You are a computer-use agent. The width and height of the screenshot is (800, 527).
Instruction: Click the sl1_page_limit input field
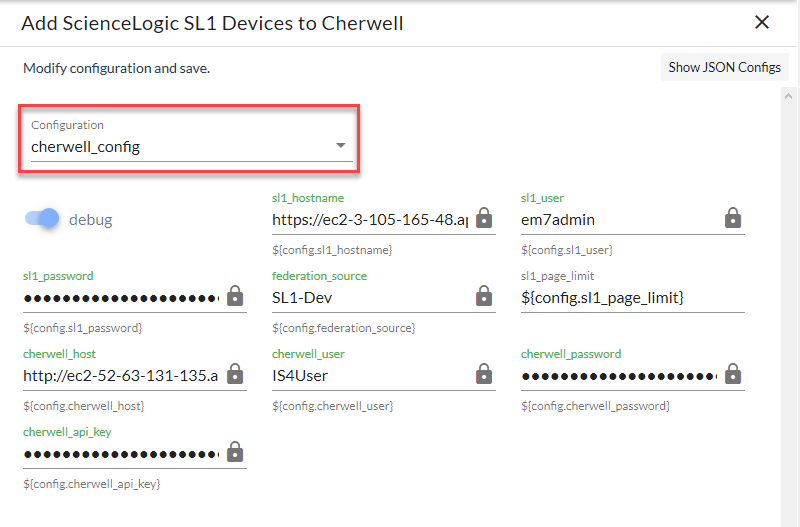[x=632, y=297]
